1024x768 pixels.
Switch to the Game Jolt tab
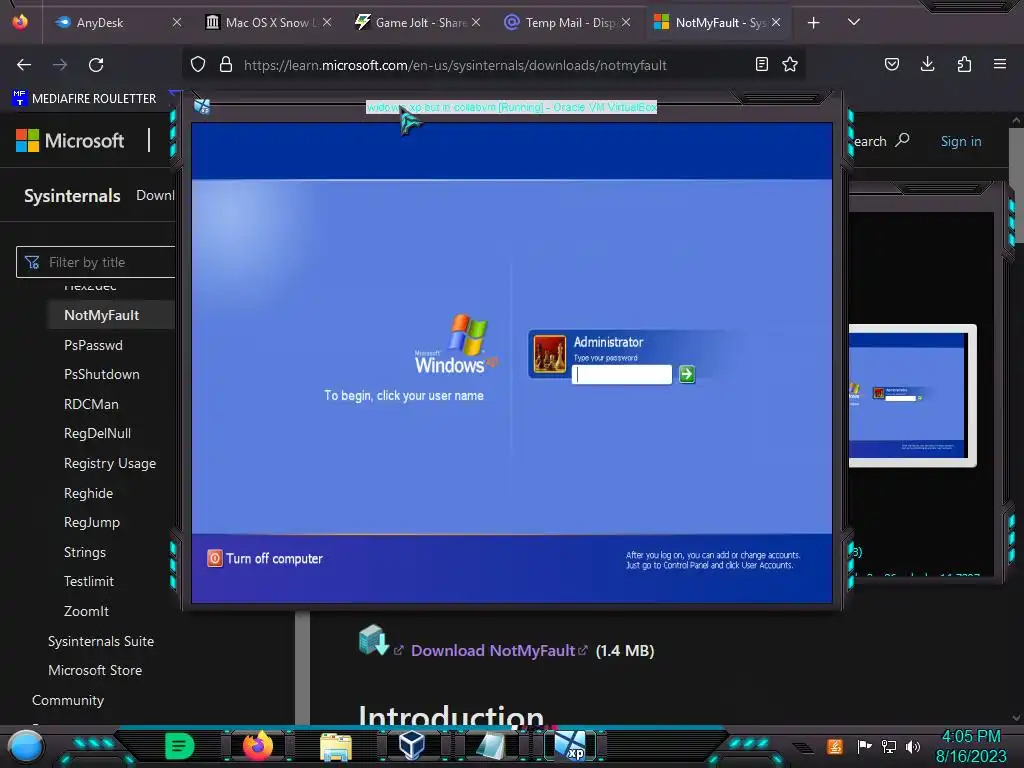pos(418,23)
